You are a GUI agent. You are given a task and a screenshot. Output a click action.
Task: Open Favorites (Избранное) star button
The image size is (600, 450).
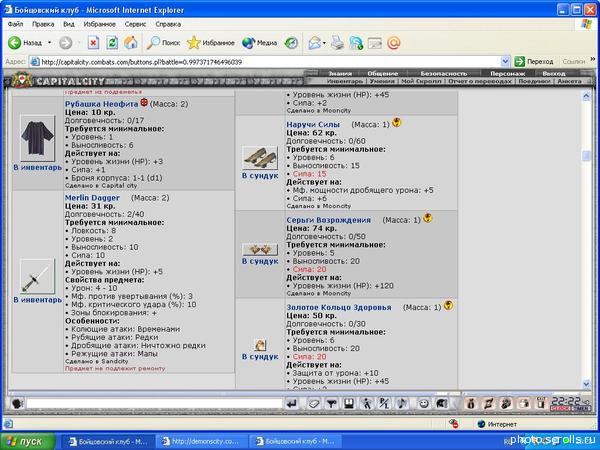point(211,43)
